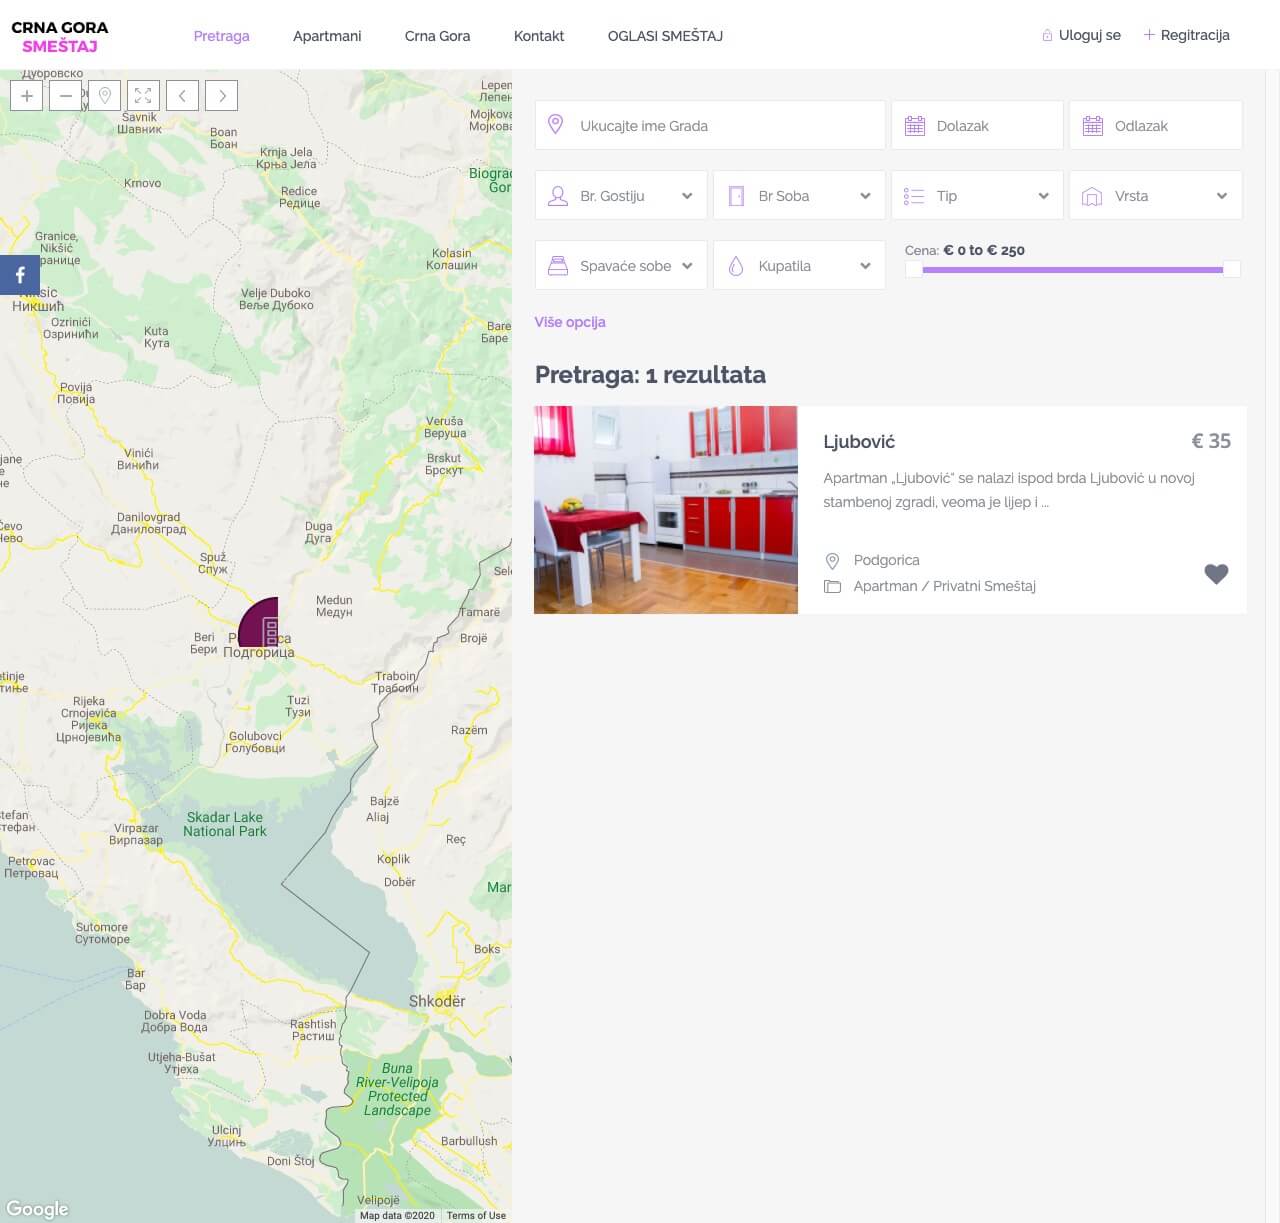The height and width of the screenshot is (1223, 1280).
Task: Expand the map to fullscreen
Action: (x=143, y=96)
